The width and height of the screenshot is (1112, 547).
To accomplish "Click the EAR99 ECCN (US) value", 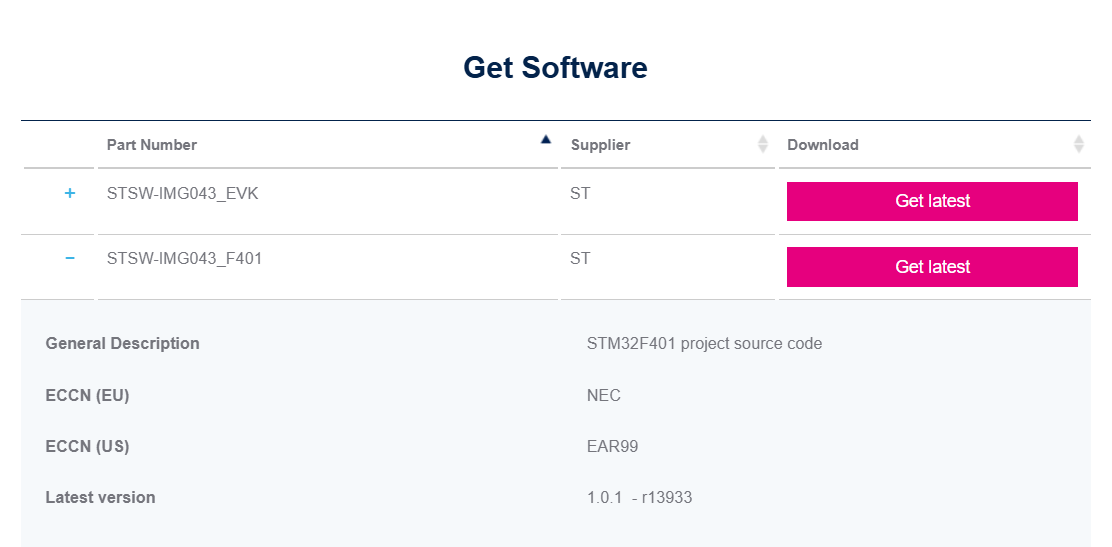I will tap(613, 446).
